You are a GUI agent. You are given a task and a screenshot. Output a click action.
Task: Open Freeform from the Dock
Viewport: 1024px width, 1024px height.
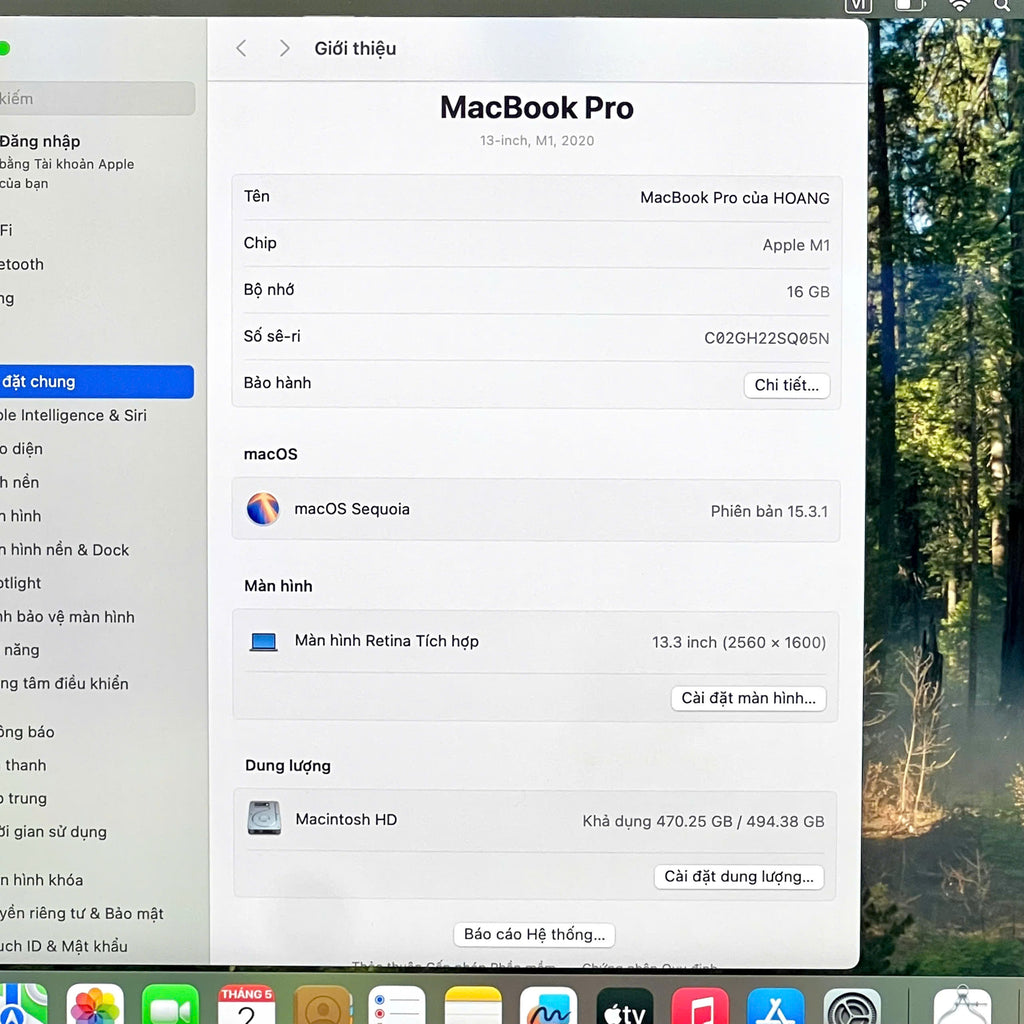click(549, 1004)
